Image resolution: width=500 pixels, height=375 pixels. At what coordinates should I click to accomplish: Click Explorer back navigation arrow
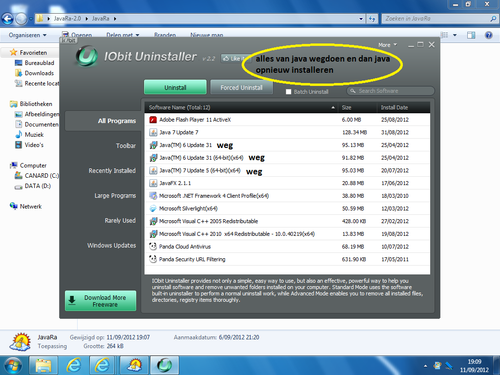[7, 19]
